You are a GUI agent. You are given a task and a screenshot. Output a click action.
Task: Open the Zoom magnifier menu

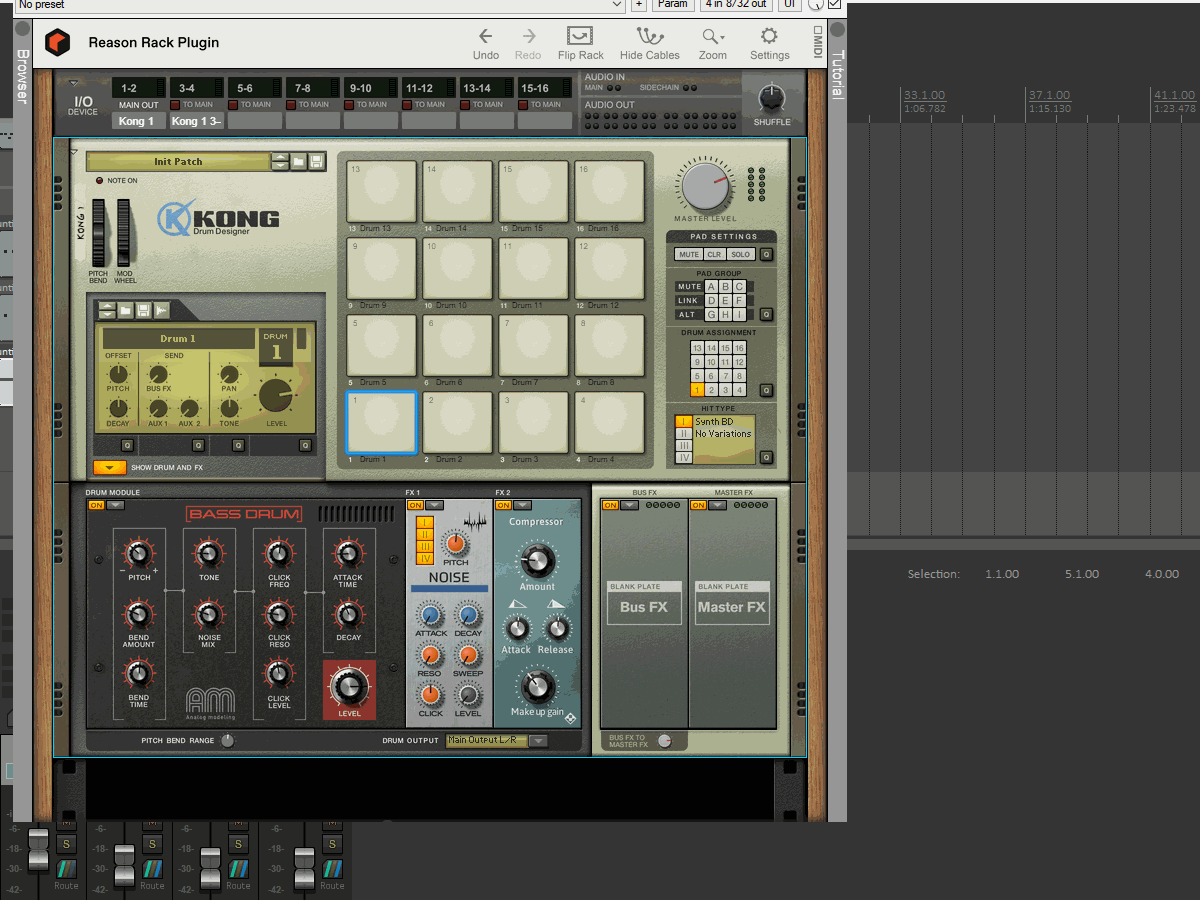(x=712, y=37)
